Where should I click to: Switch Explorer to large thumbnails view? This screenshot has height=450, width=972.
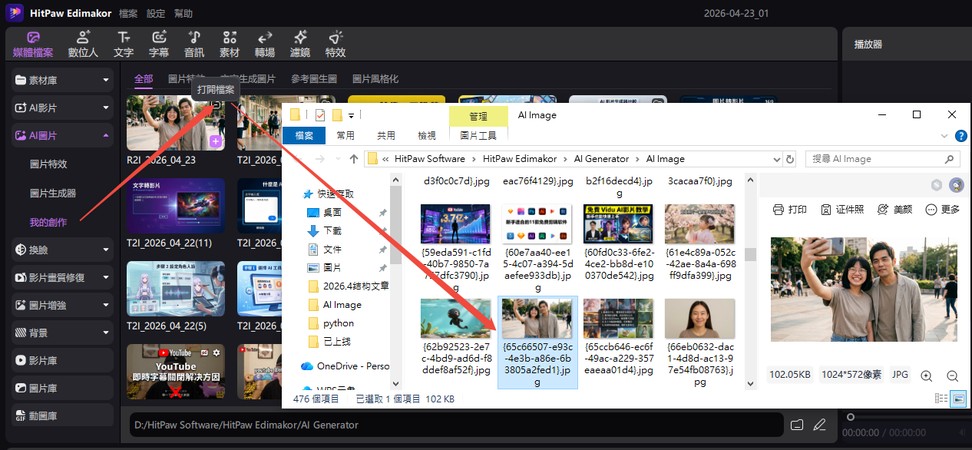tap(957, 399)
